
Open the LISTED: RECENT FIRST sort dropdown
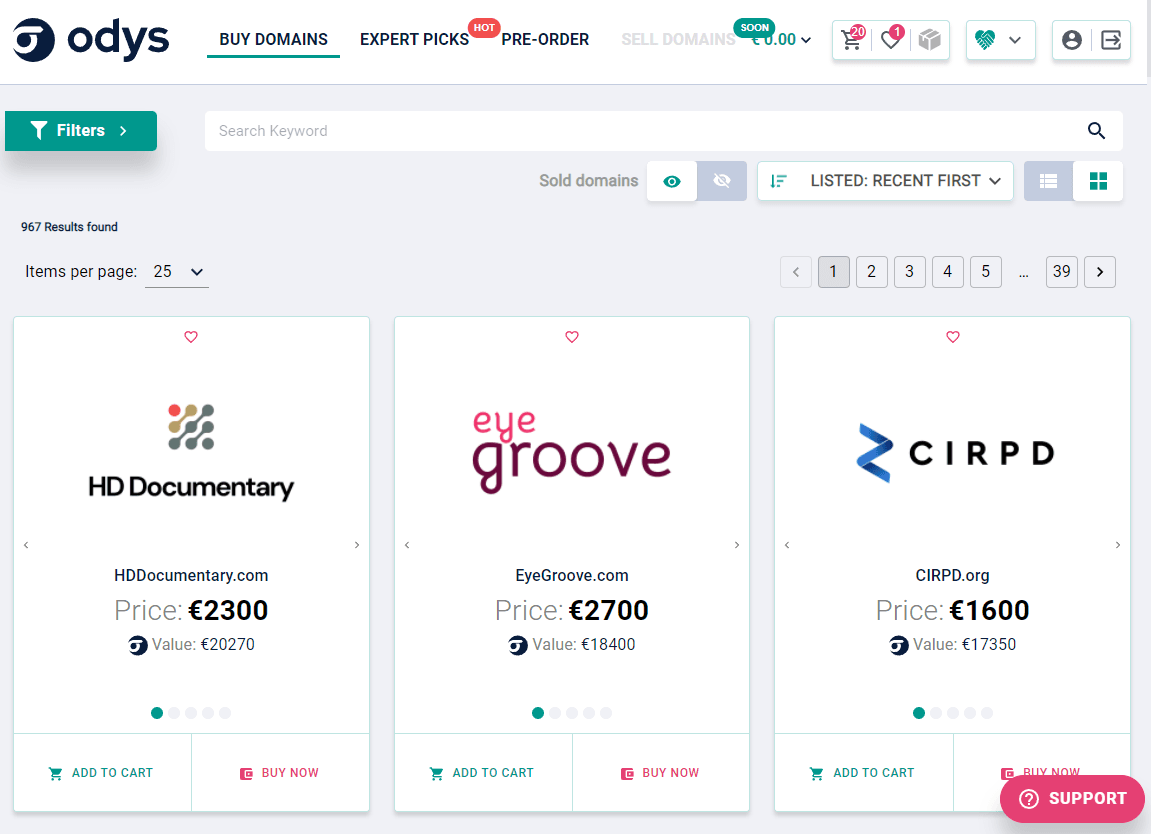(x=884, y=181)
